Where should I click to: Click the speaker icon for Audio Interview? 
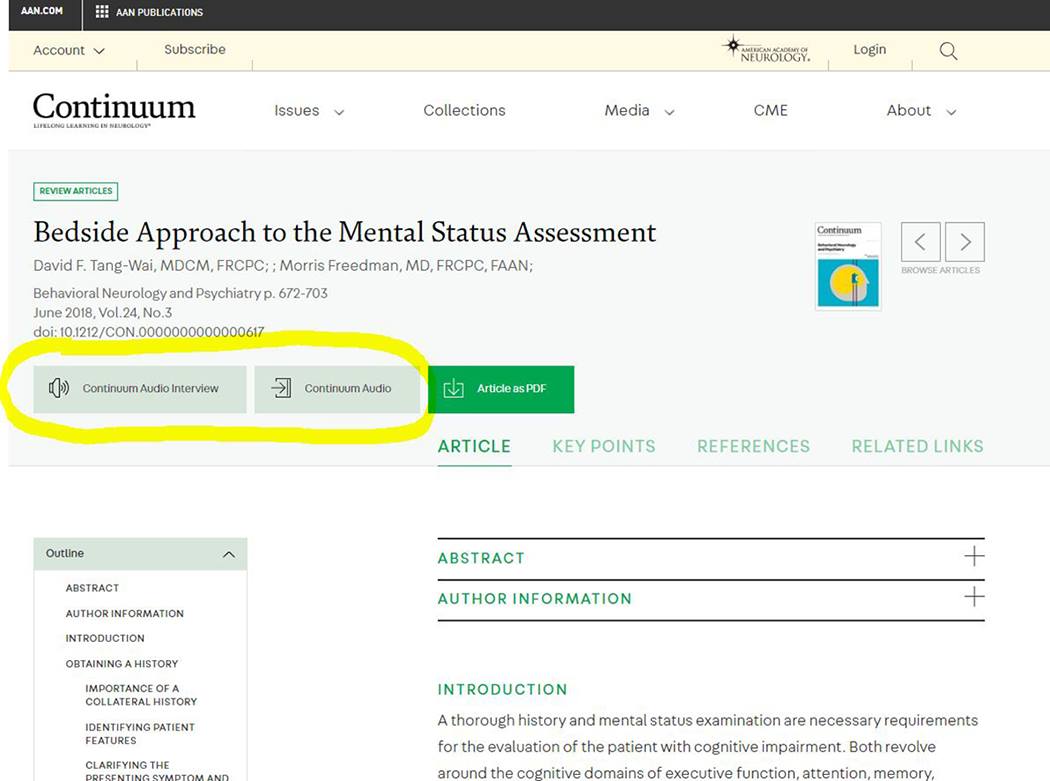coord(58,388)
